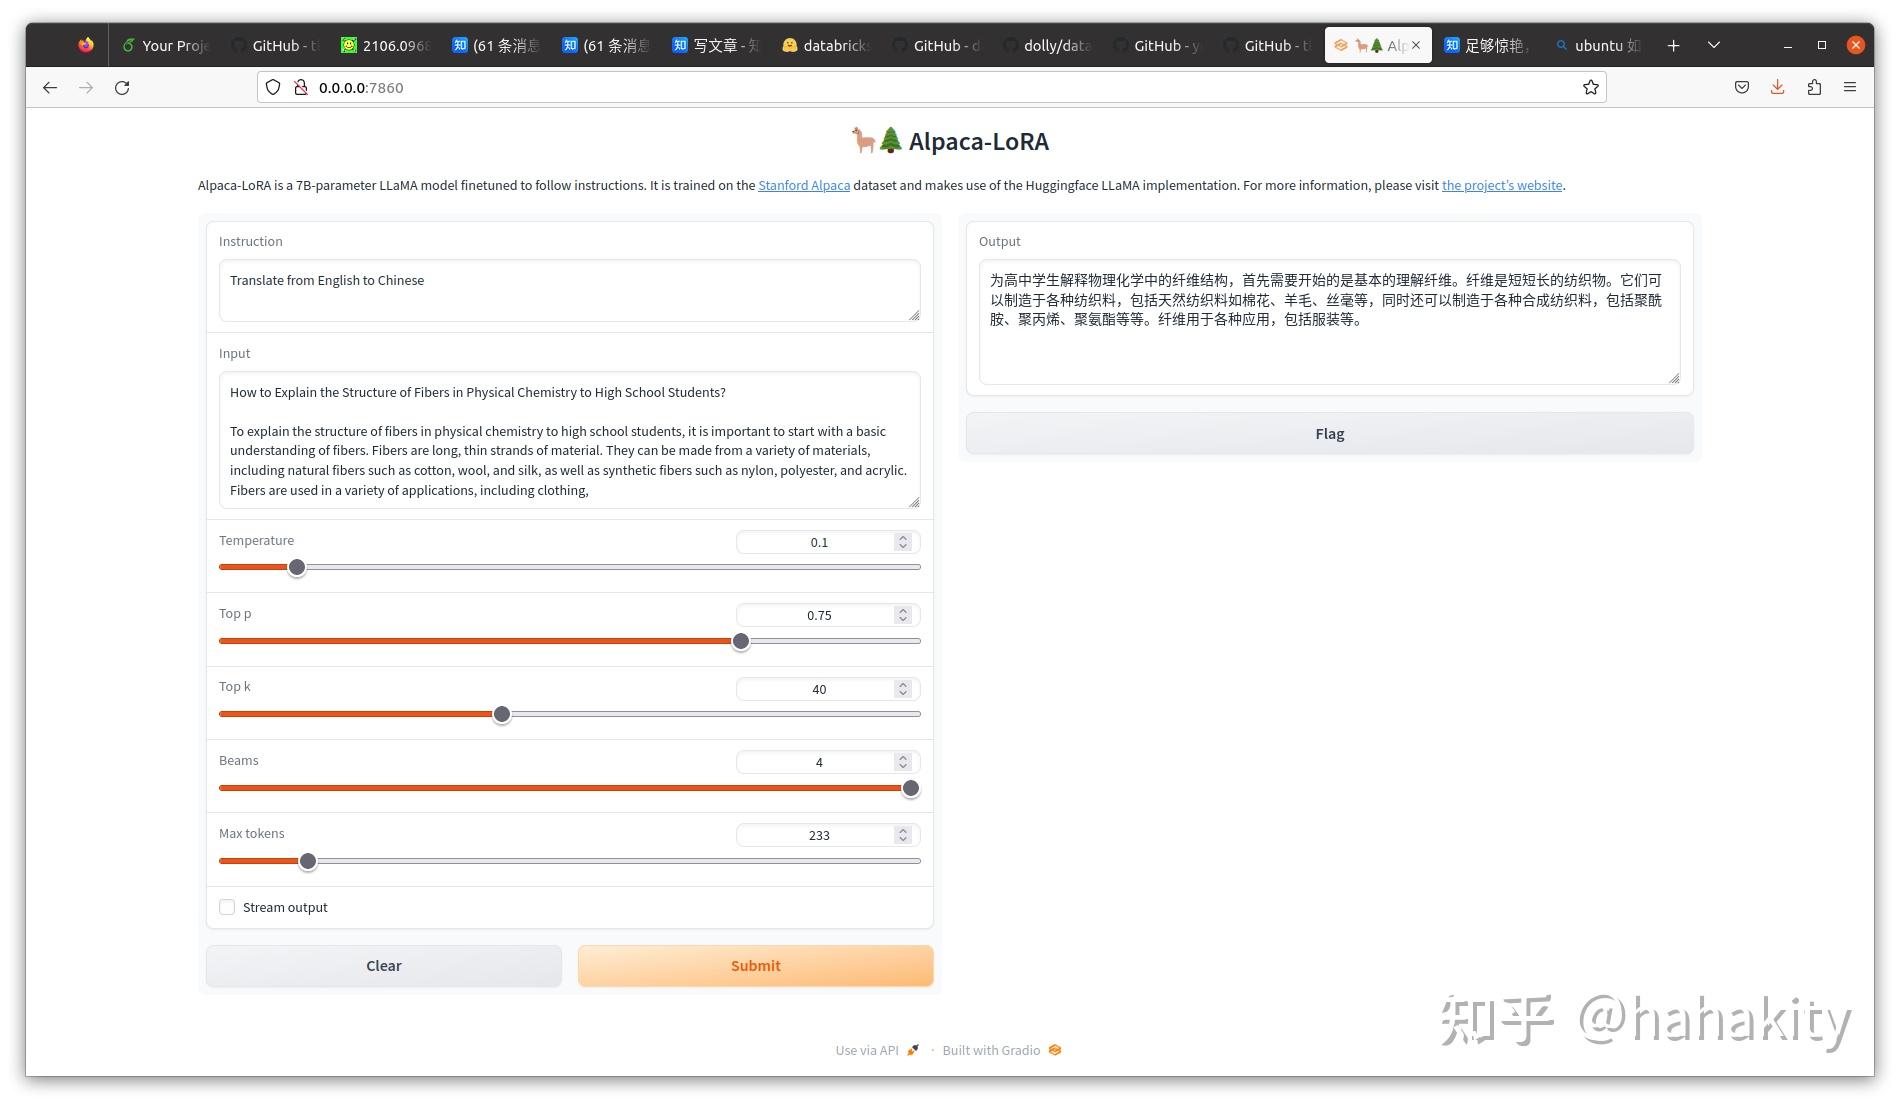Open the Stanford Alpaca link

pos(804,186)
